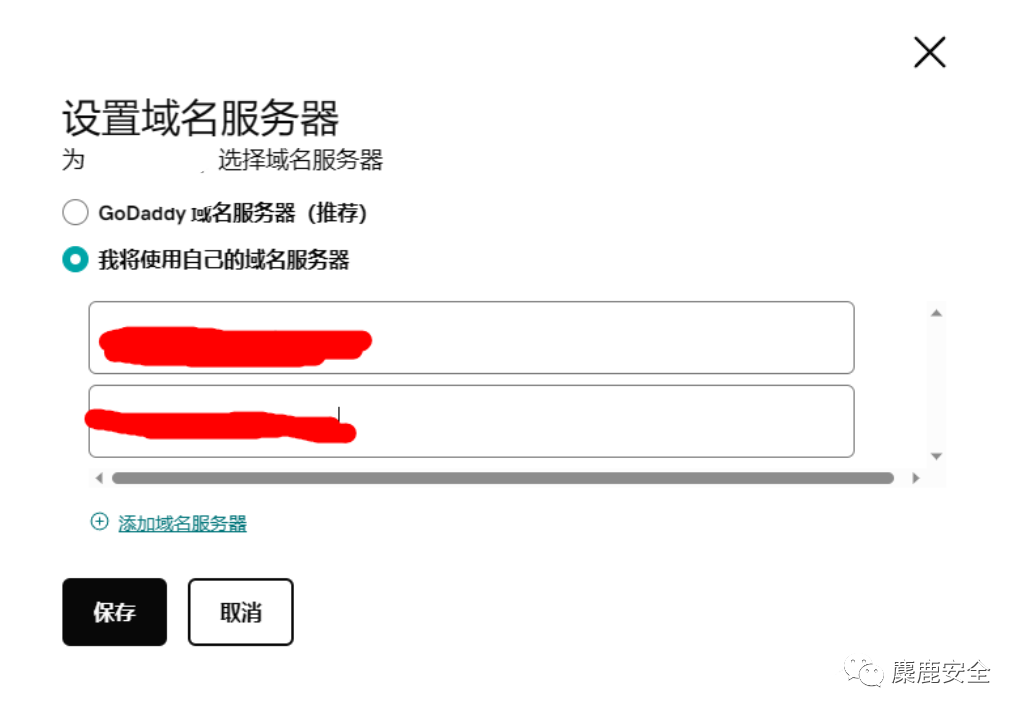This screenshot has width=1024, height=717.
Task: Click the second nameserver input field
Action: (x=472, y=421)
